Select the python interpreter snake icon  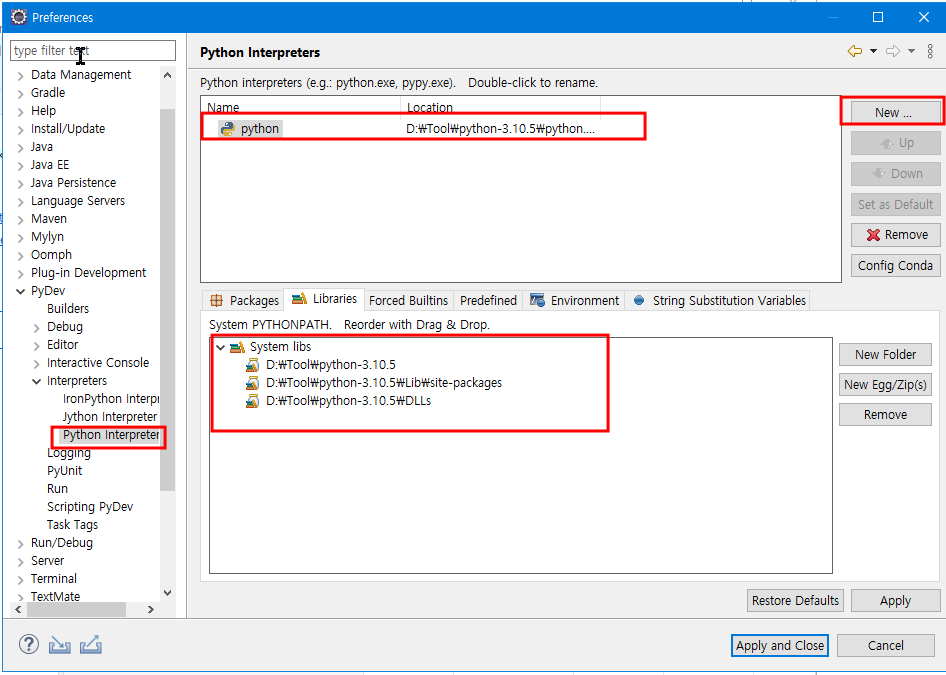point(227,128)
